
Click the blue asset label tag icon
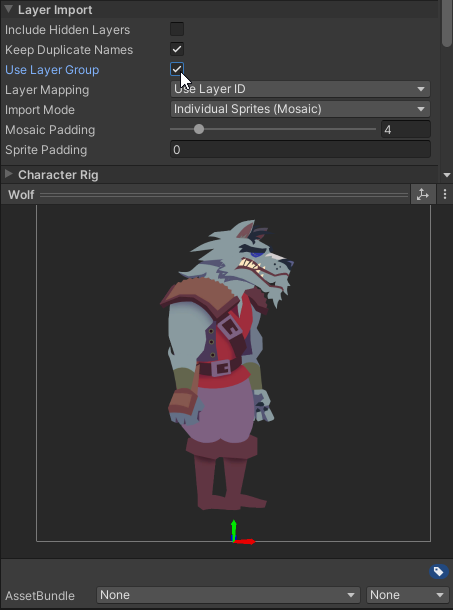coord(439,571)
